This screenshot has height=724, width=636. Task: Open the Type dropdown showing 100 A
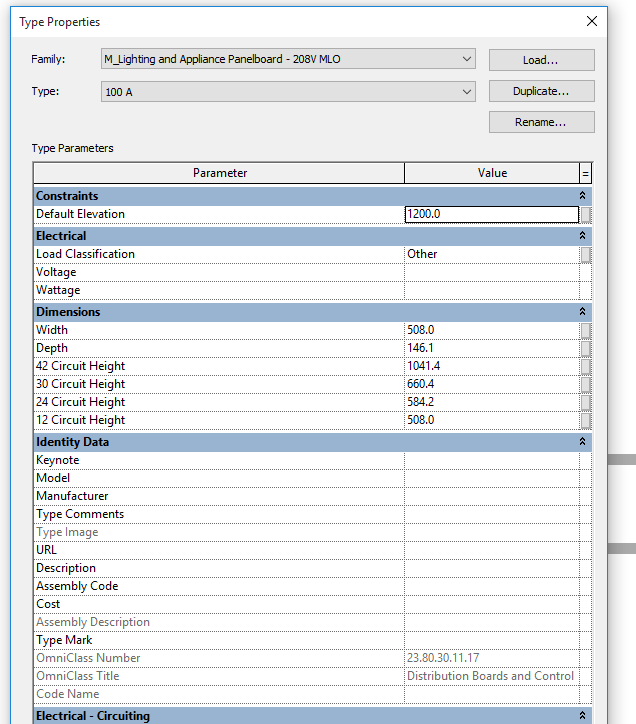coord(288,91)
